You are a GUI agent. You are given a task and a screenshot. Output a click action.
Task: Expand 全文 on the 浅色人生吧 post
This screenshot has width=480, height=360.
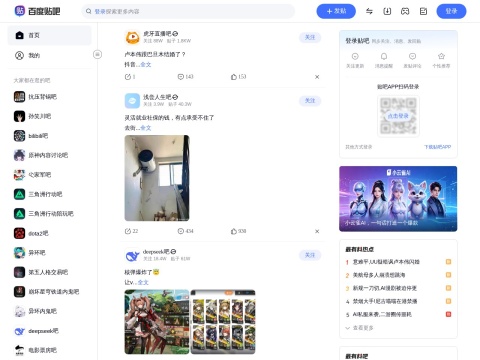[x=146, y=128]
